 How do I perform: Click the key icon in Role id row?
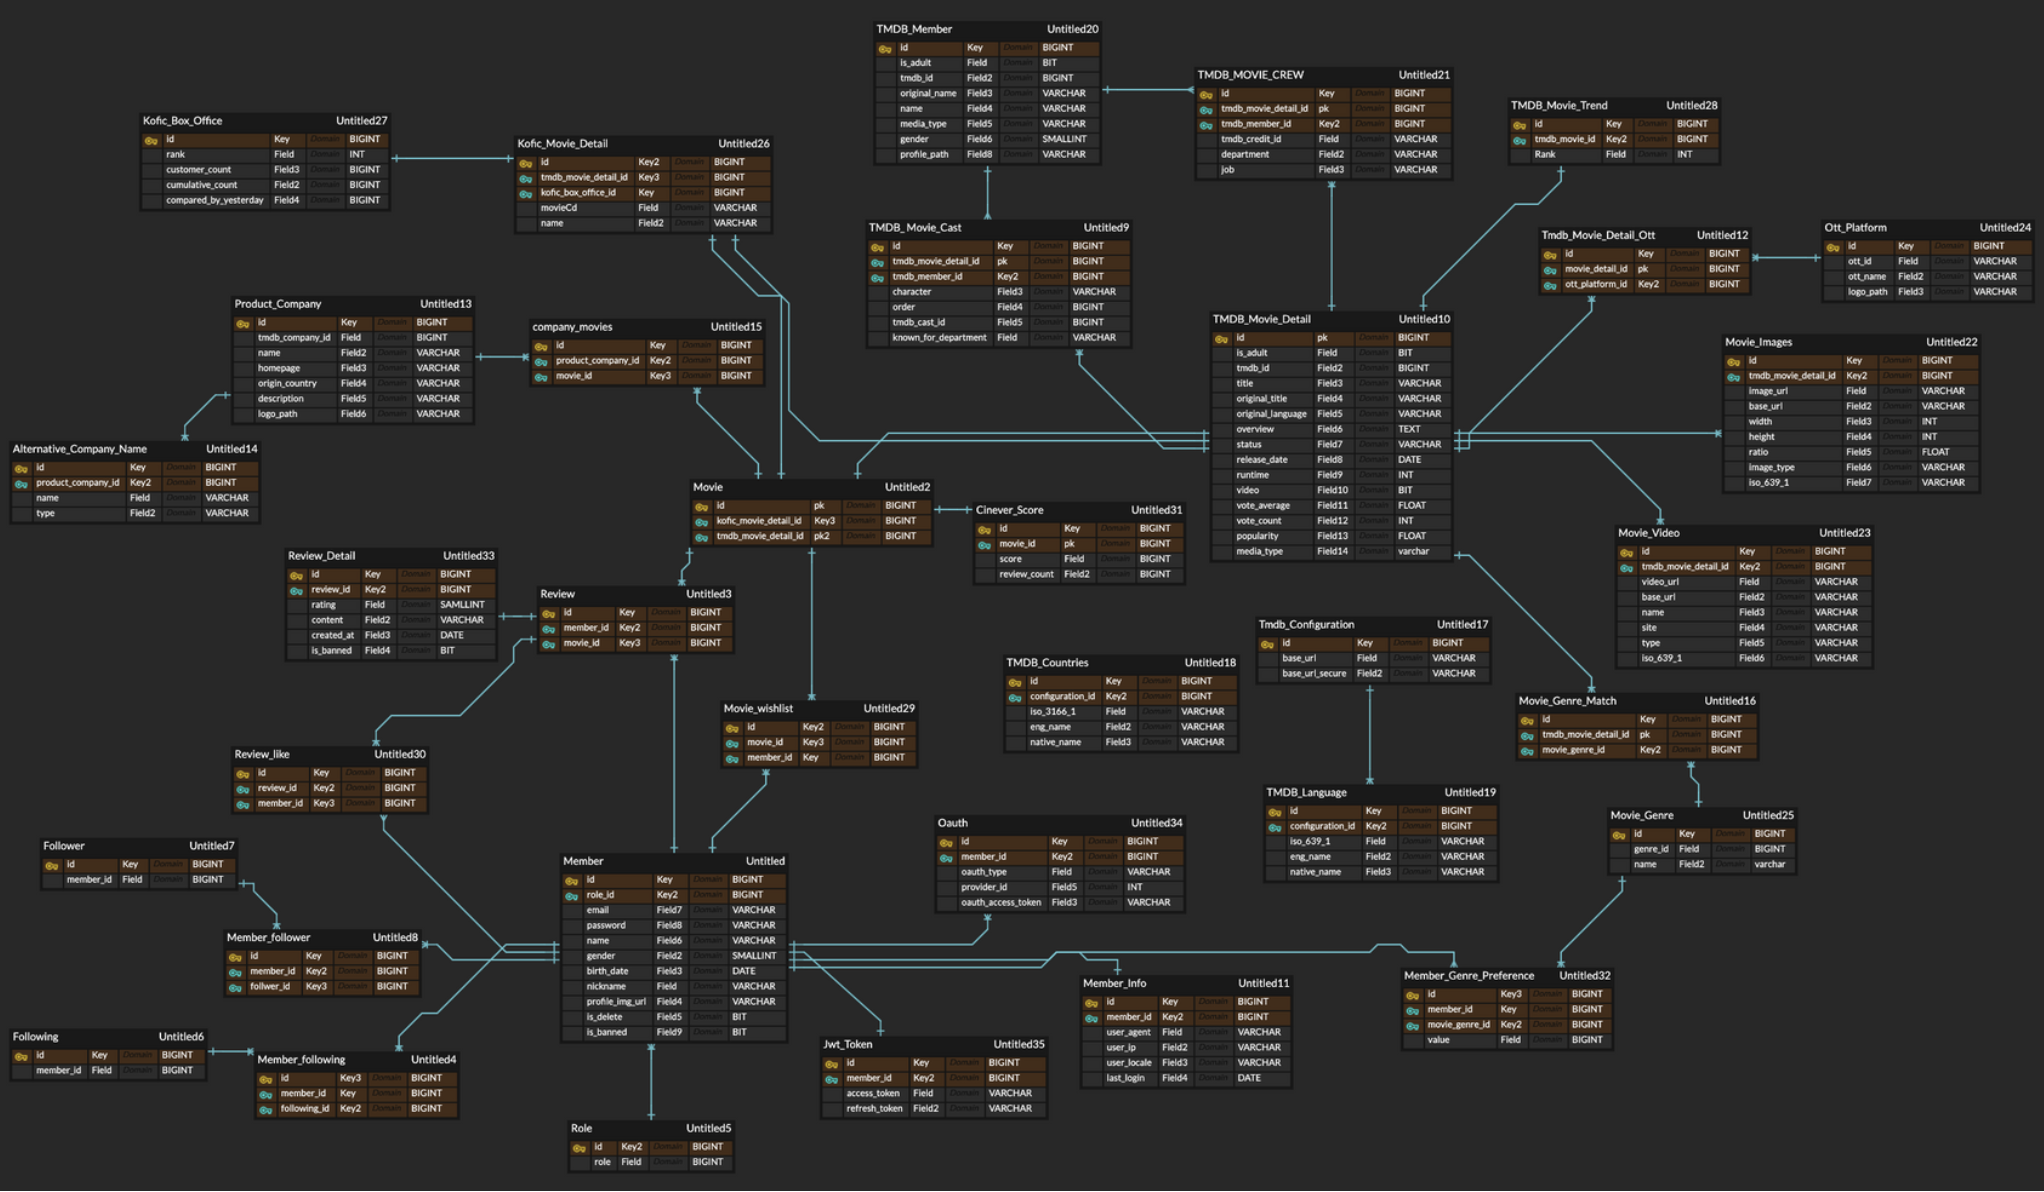click(579, 1148)
